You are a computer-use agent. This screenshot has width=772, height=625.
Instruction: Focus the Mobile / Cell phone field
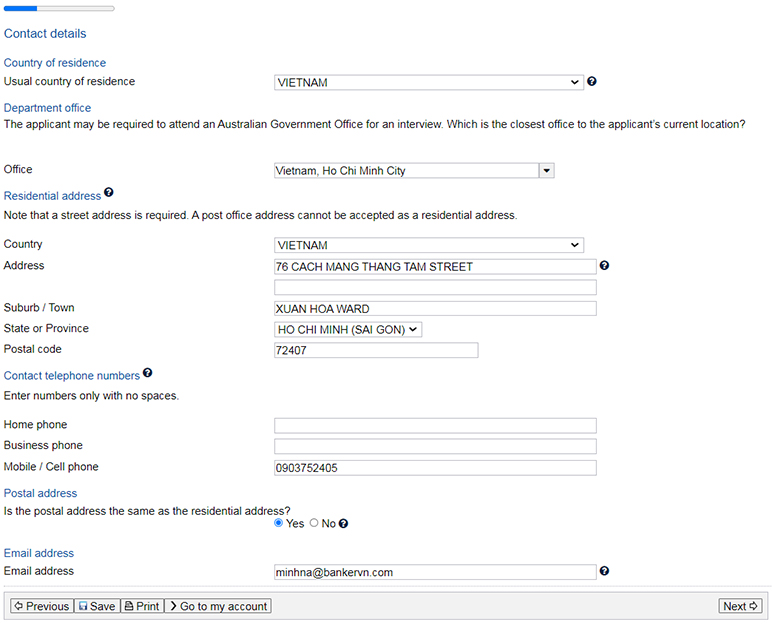coord(435,467)
